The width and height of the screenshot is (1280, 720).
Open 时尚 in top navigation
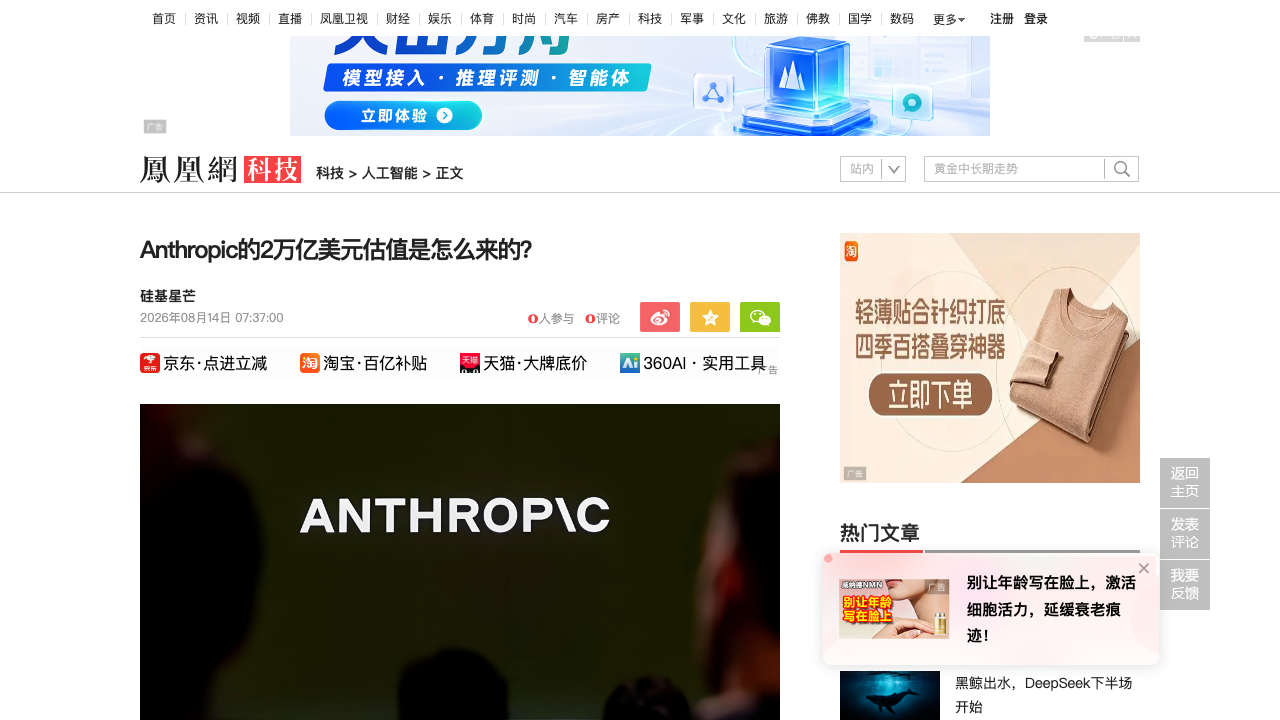524,19
